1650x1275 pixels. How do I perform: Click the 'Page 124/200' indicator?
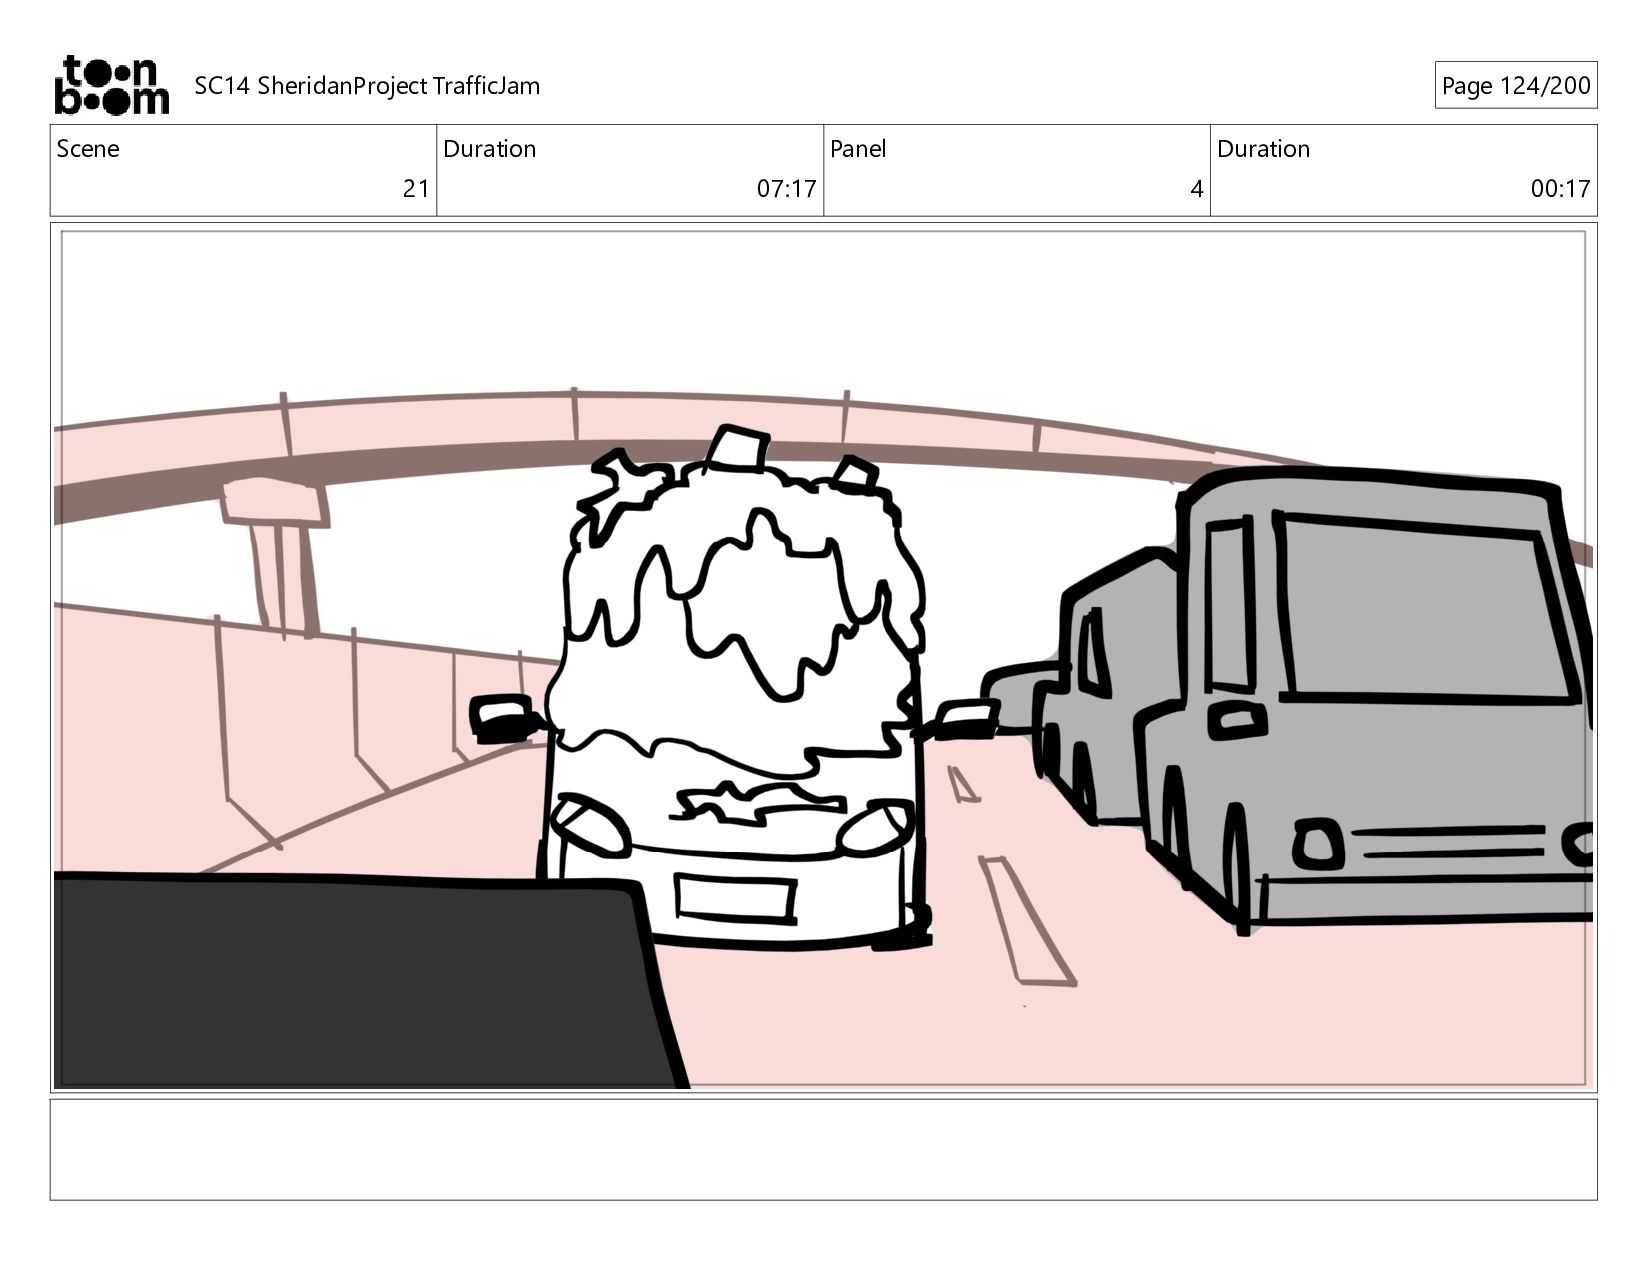[1515, 86]
